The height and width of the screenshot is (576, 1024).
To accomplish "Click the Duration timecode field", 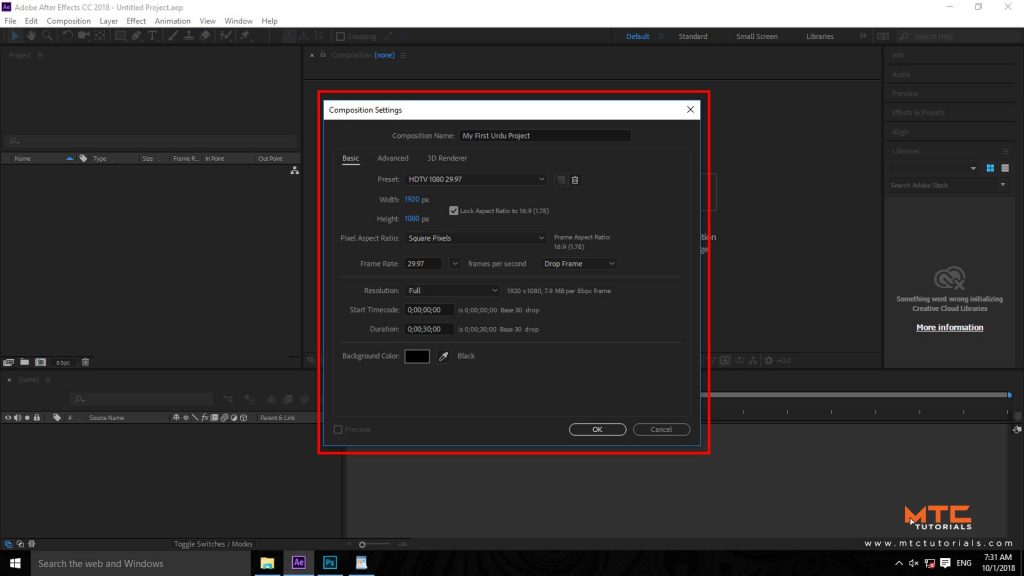I will click(428, 329).
